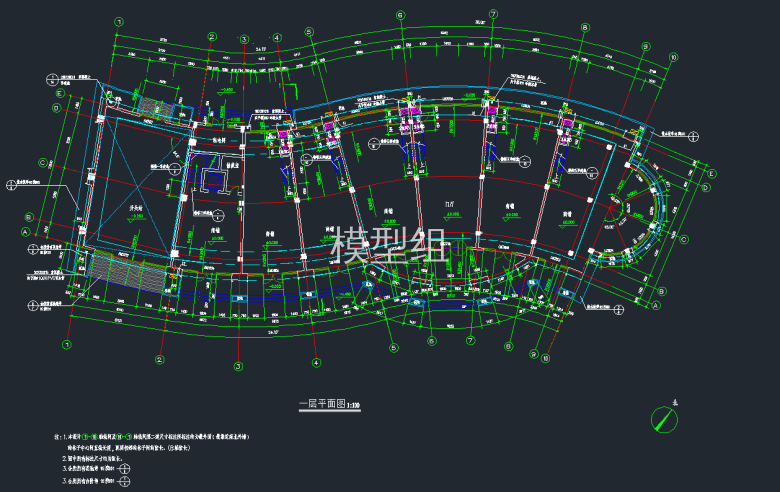Select grid bubble 4 below the plan
This screenshot has width=780, height=492.
(x=316, y=363)
